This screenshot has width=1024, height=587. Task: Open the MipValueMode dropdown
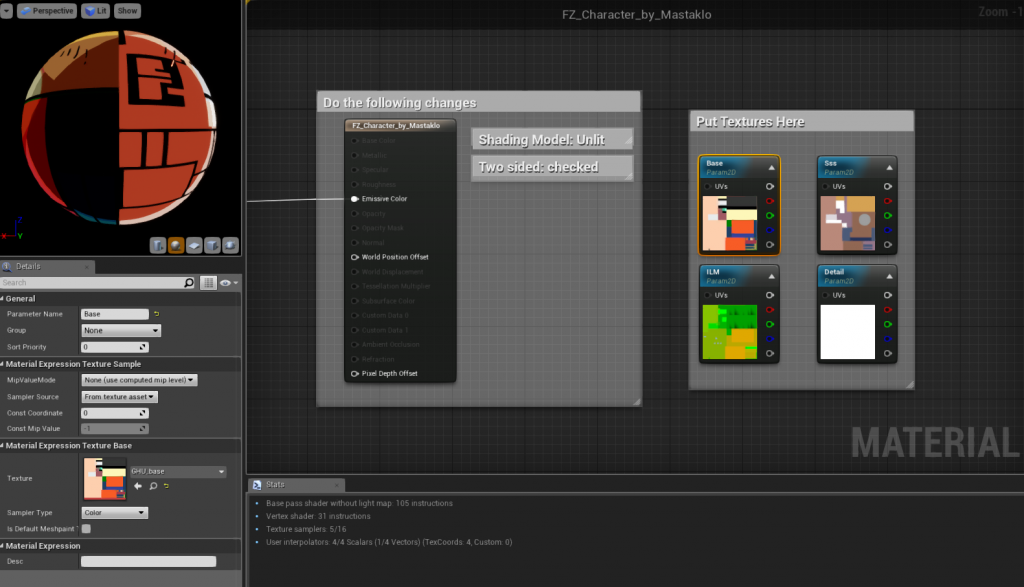tap(139, 380)
